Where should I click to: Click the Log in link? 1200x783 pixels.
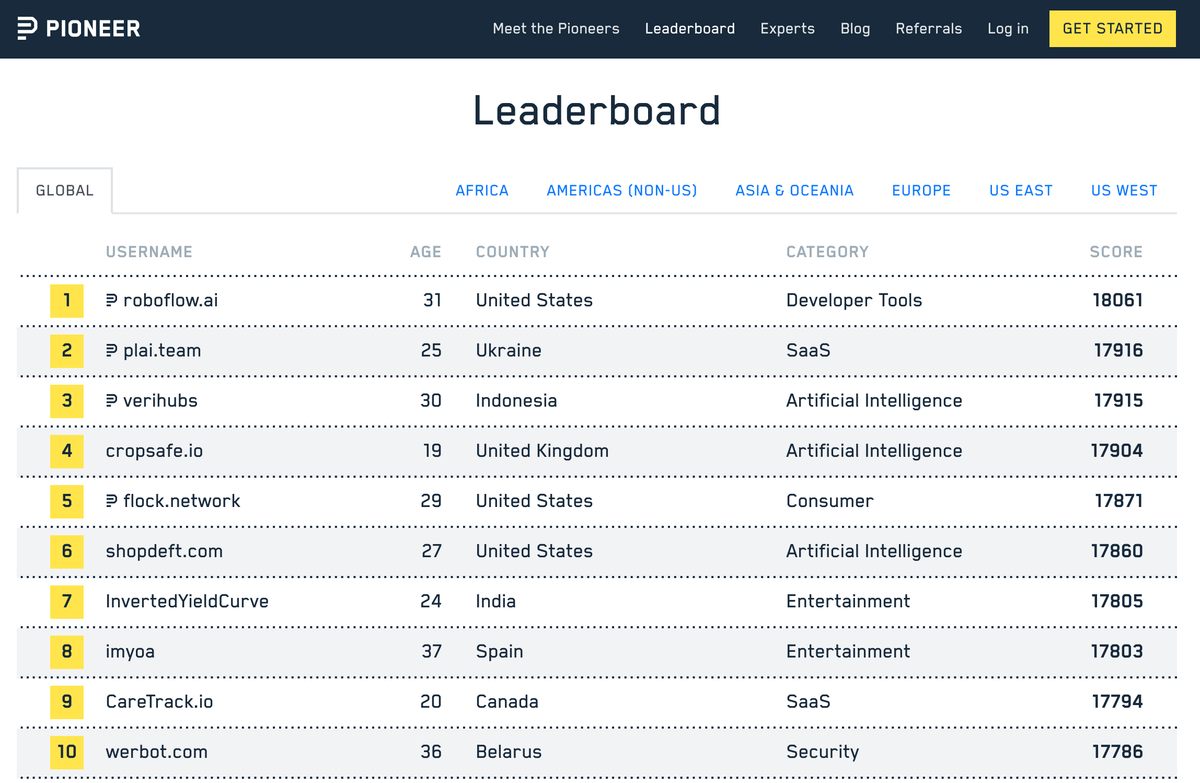(x=1008, y=28)
